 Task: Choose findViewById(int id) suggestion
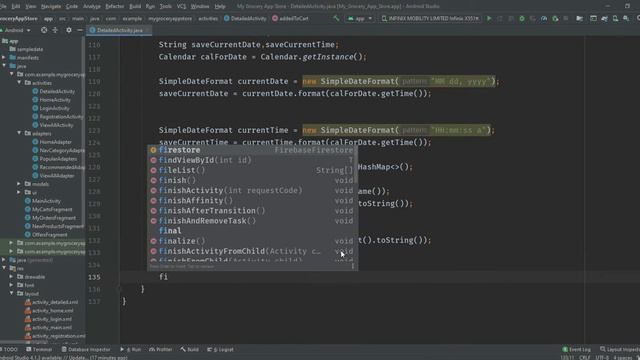tap(252, 160)
